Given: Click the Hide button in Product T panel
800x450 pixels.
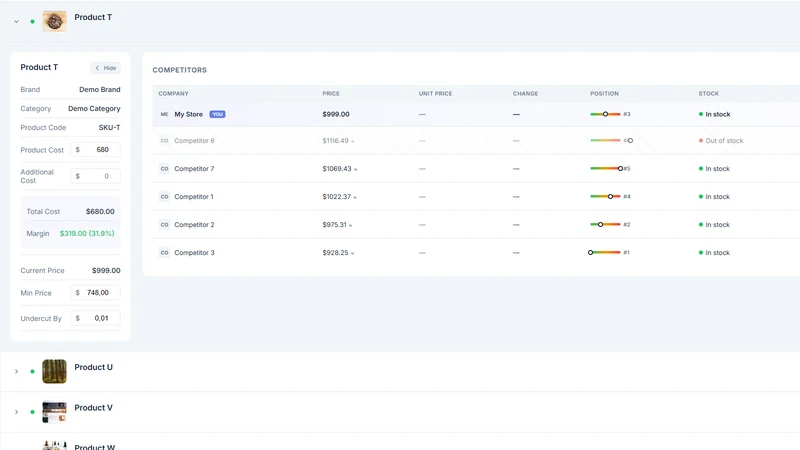Looking at the screenshot, I should (x=106, y=68).
